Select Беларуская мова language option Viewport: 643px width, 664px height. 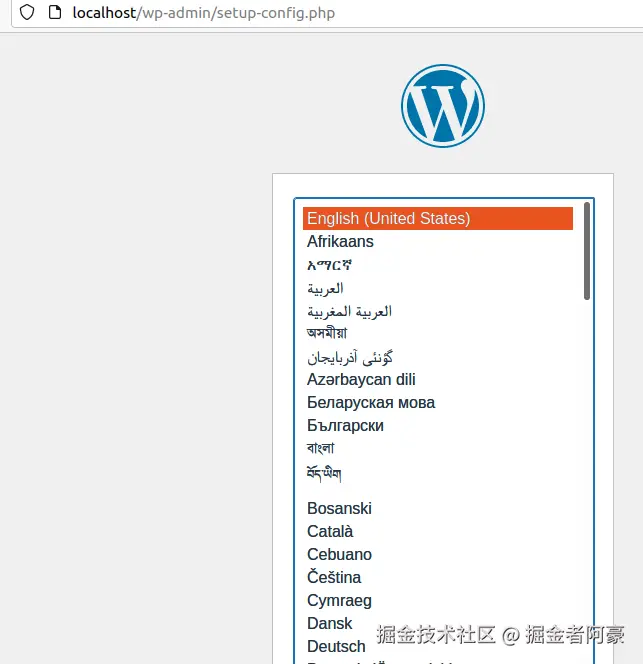tap(438, 402)
